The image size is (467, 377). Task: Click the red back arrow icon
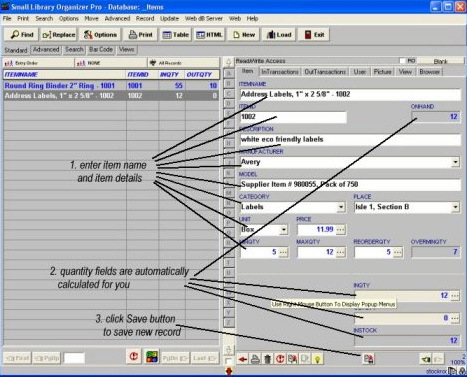pos(243,359)
